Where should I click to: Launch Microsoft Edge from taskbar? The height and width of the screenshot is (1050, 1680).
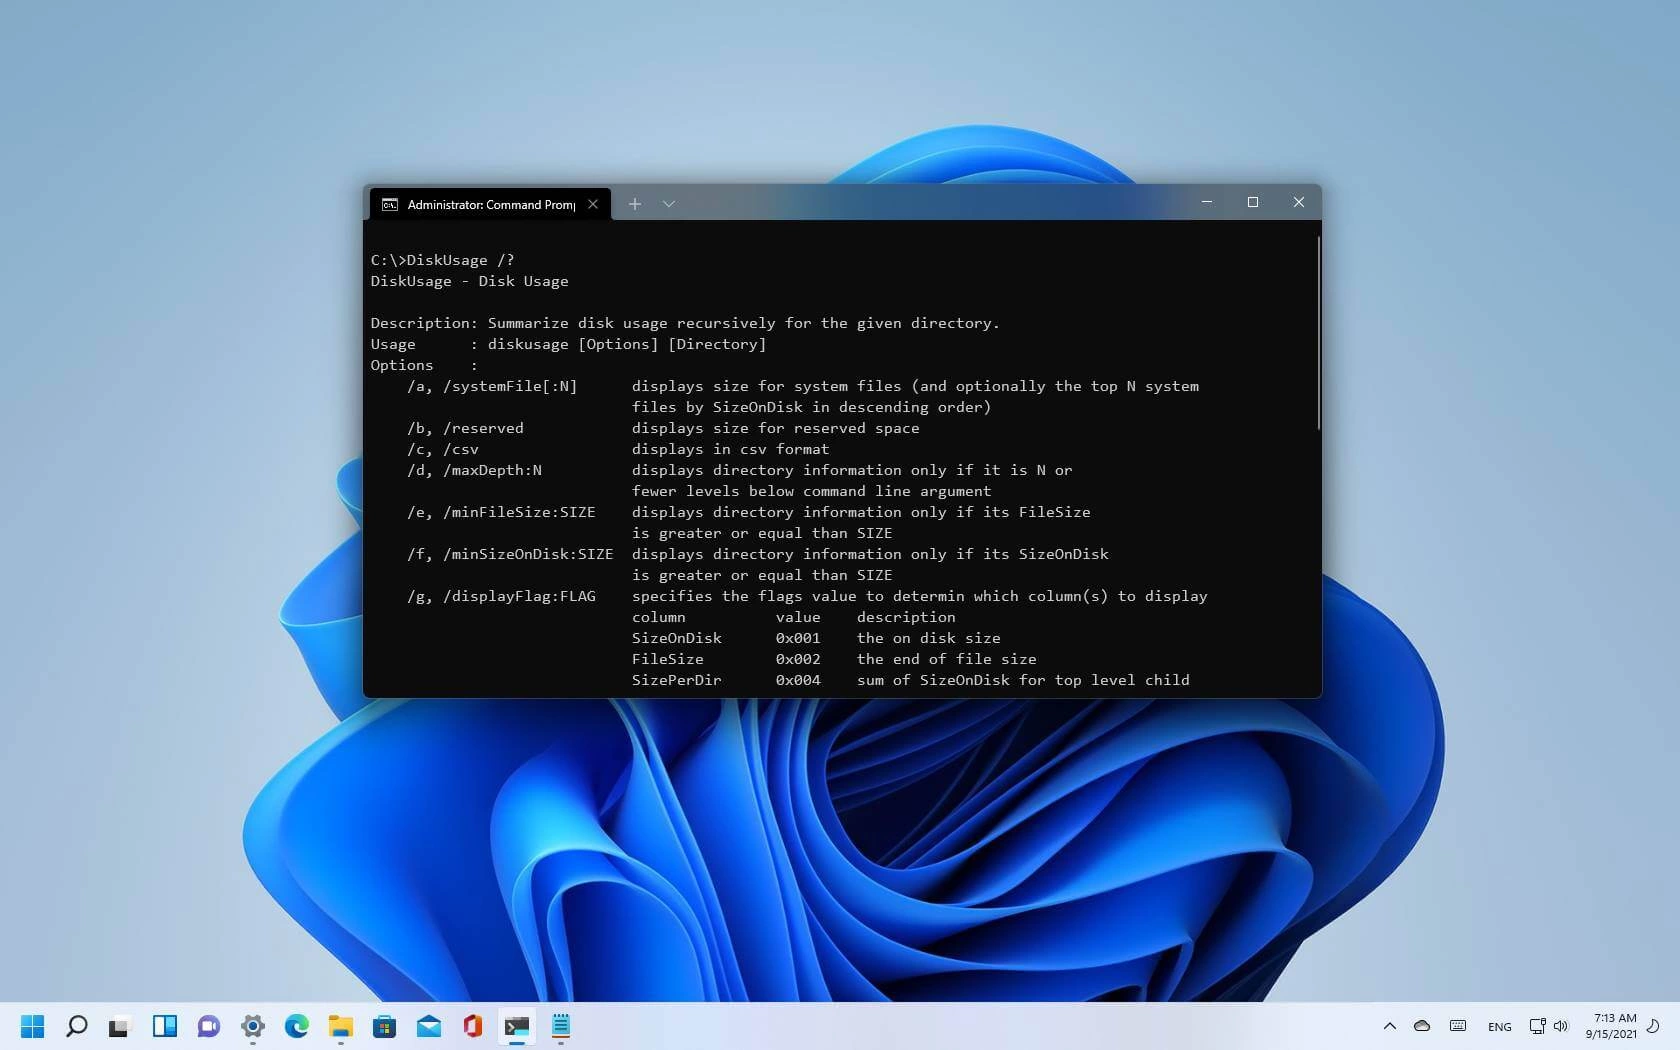[297, 1026]
